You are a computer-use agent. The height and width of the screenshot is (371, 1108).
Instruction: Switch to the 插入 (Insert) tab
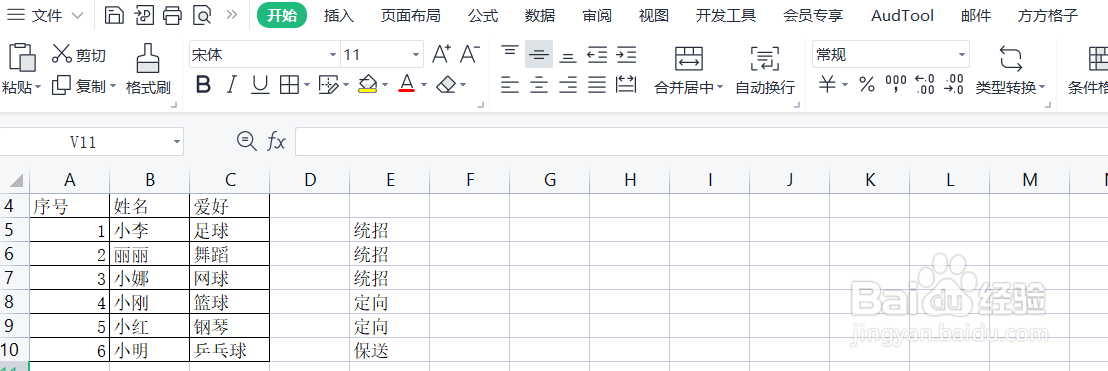[x=339, y=15]
